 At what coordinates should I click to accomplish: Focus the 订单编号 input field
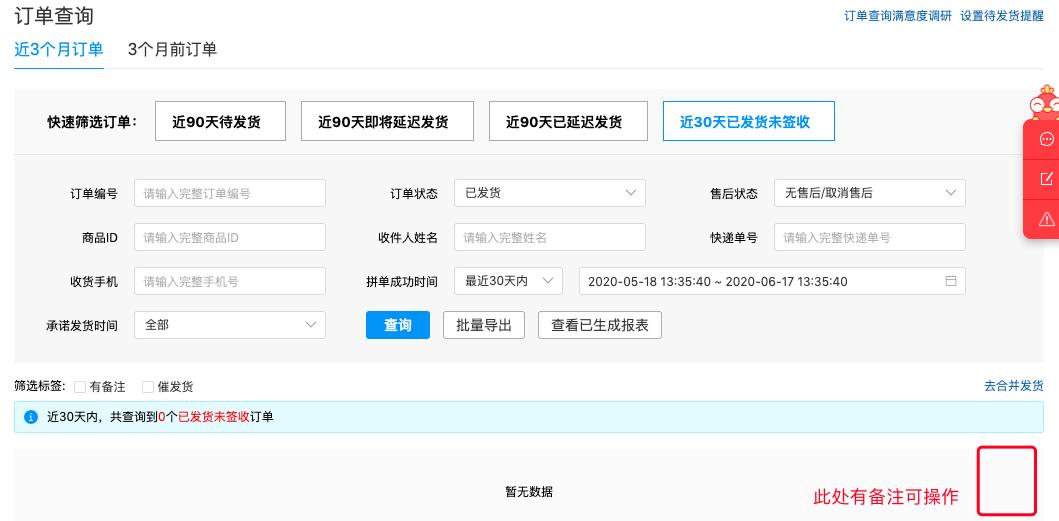[230, 193]
